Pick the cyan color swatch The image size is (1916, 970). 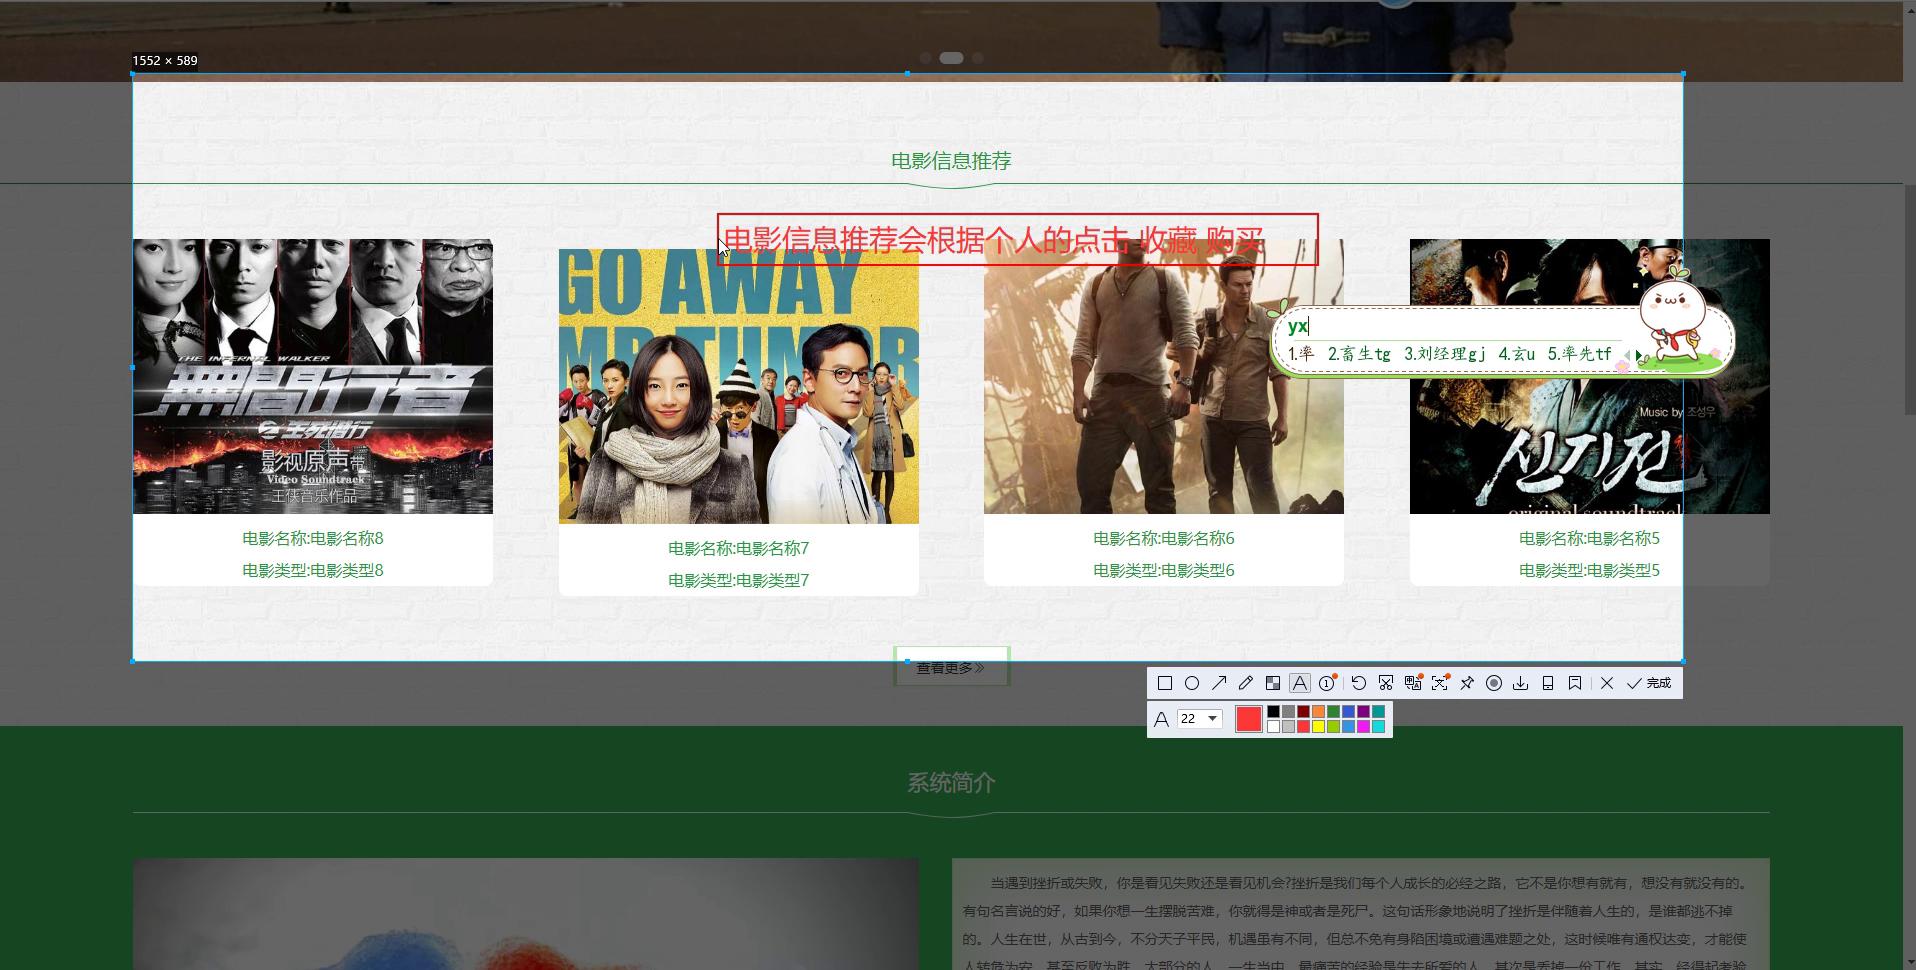(x=1378, y=727)
